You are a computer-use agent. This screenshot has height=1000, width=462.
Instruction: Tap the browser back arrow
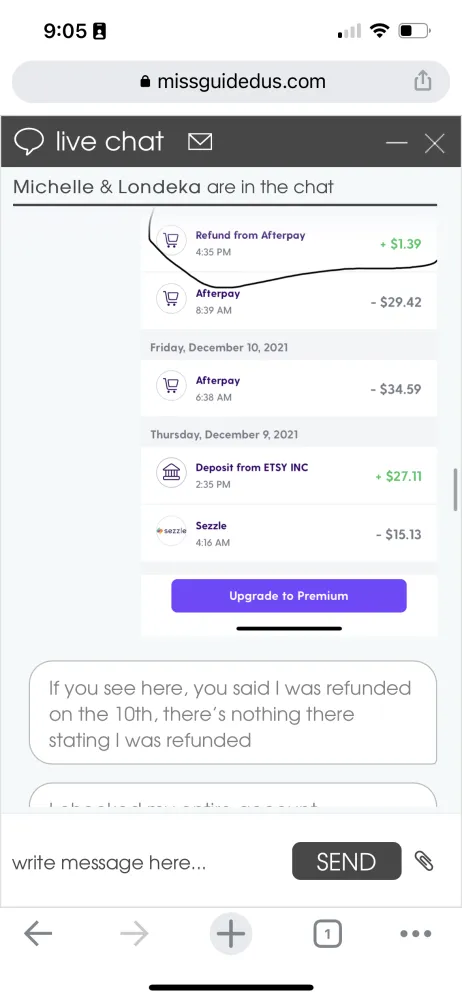(38, 934)
